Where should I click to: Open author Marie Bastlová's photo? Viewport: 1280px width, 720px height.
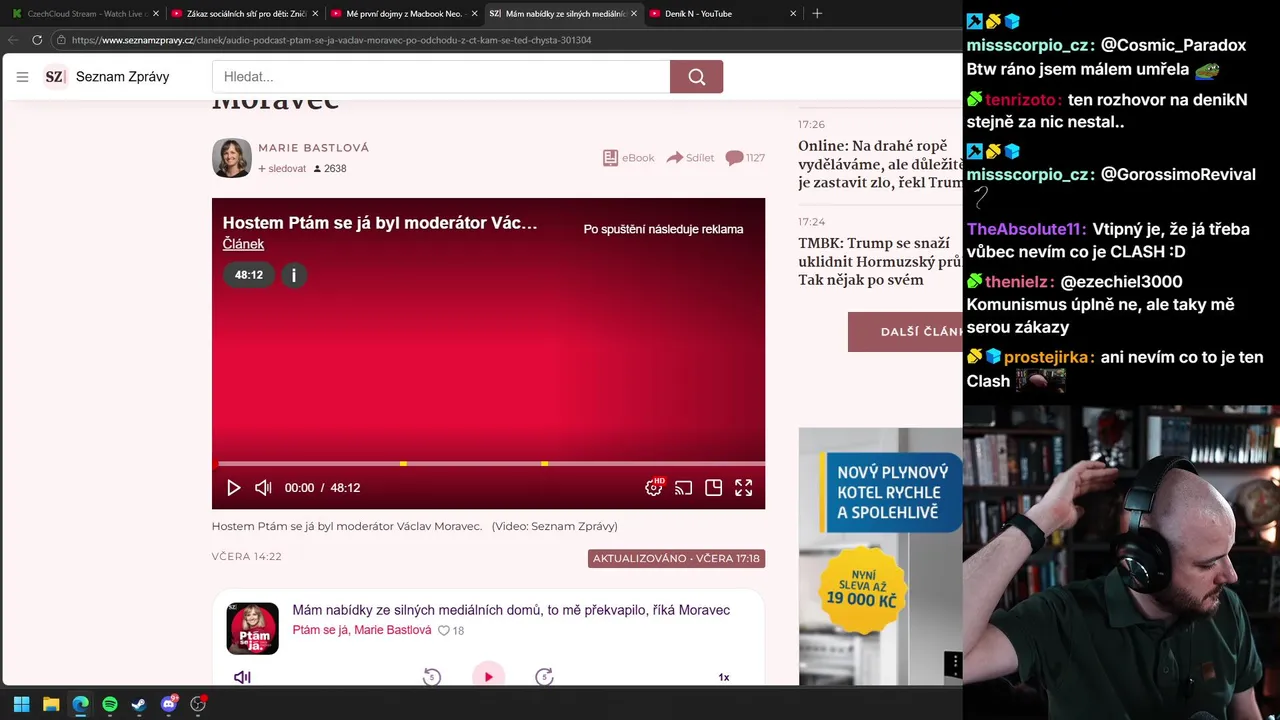(x=231, y=158)
